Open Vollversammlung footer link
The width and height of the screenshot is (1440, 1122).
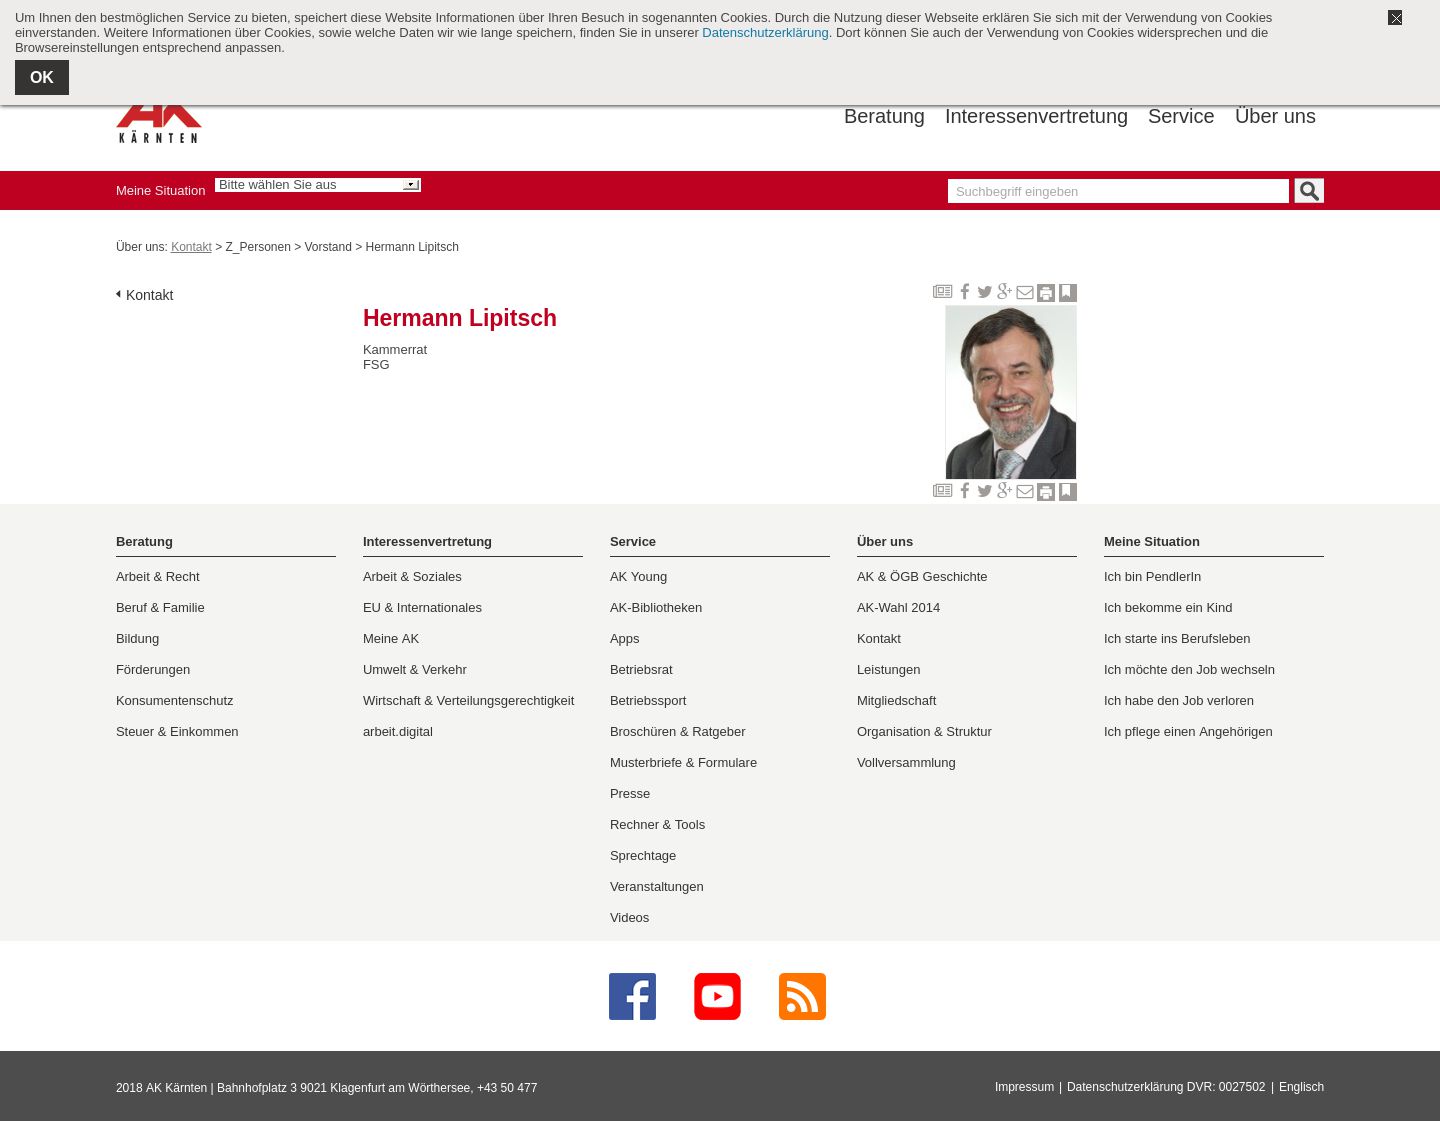click(906, 763)
